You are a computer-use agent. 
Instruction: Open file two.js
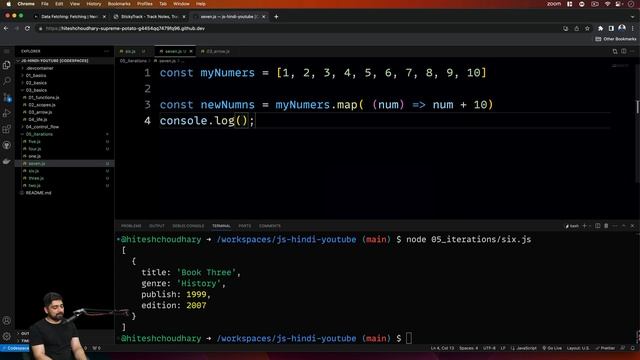click(x=34, y=186)
